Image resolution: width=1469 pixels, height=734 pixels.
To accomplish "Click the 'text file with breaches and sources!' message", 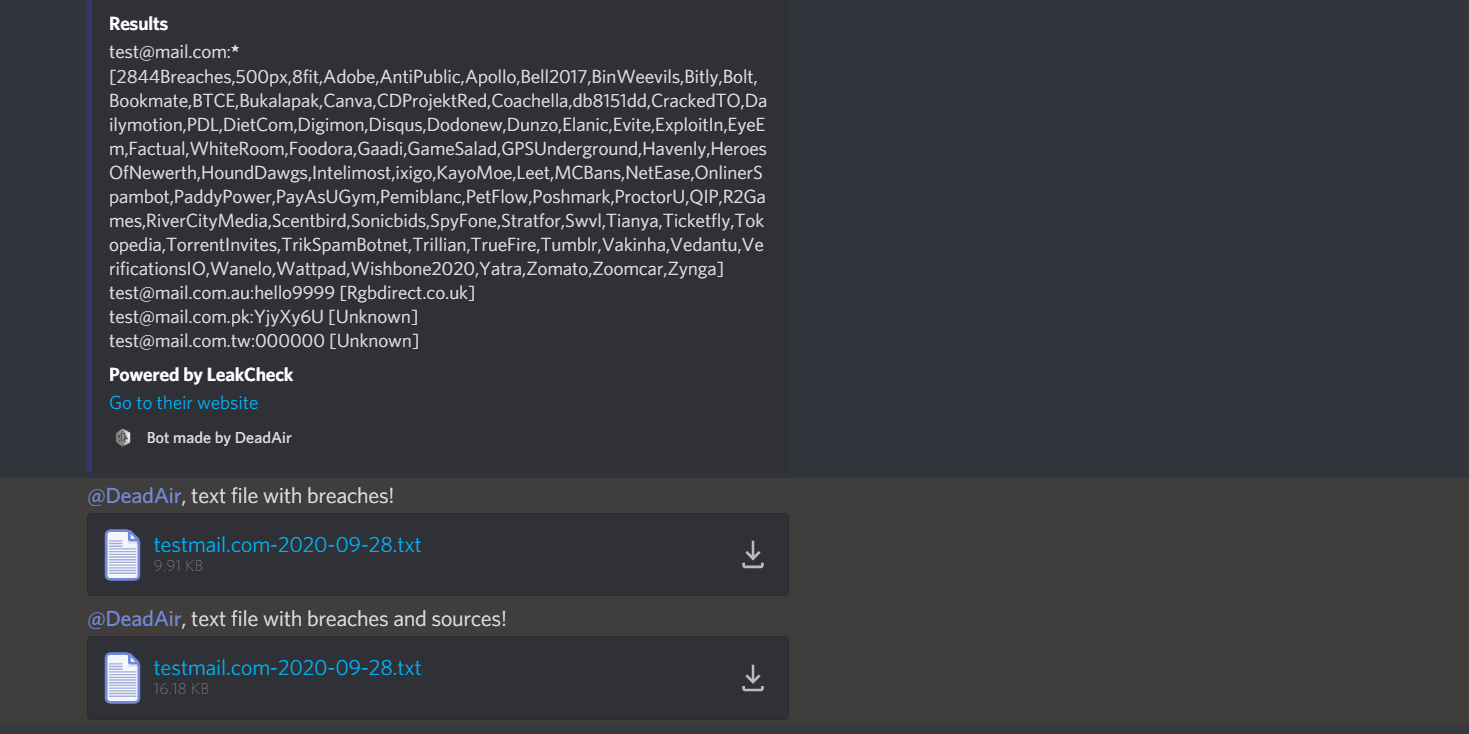I will point(349,619).
